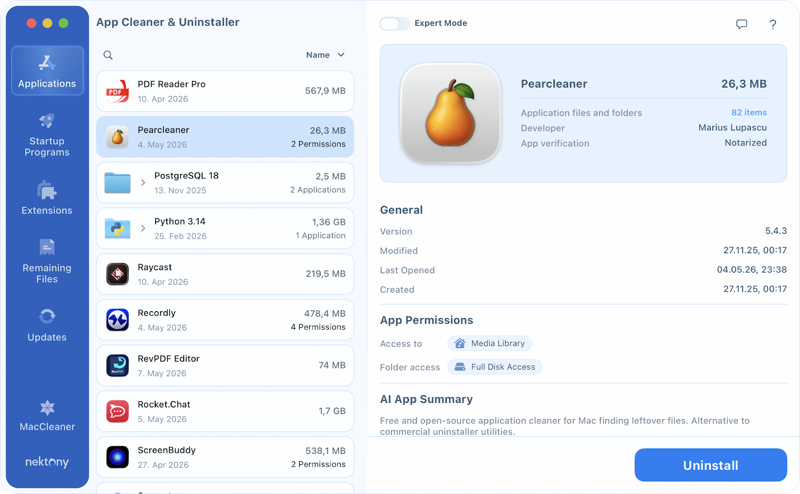This screenshot has width=800, height=494.
Task: Click the Media Library permission badge
Action: (490, 343)
